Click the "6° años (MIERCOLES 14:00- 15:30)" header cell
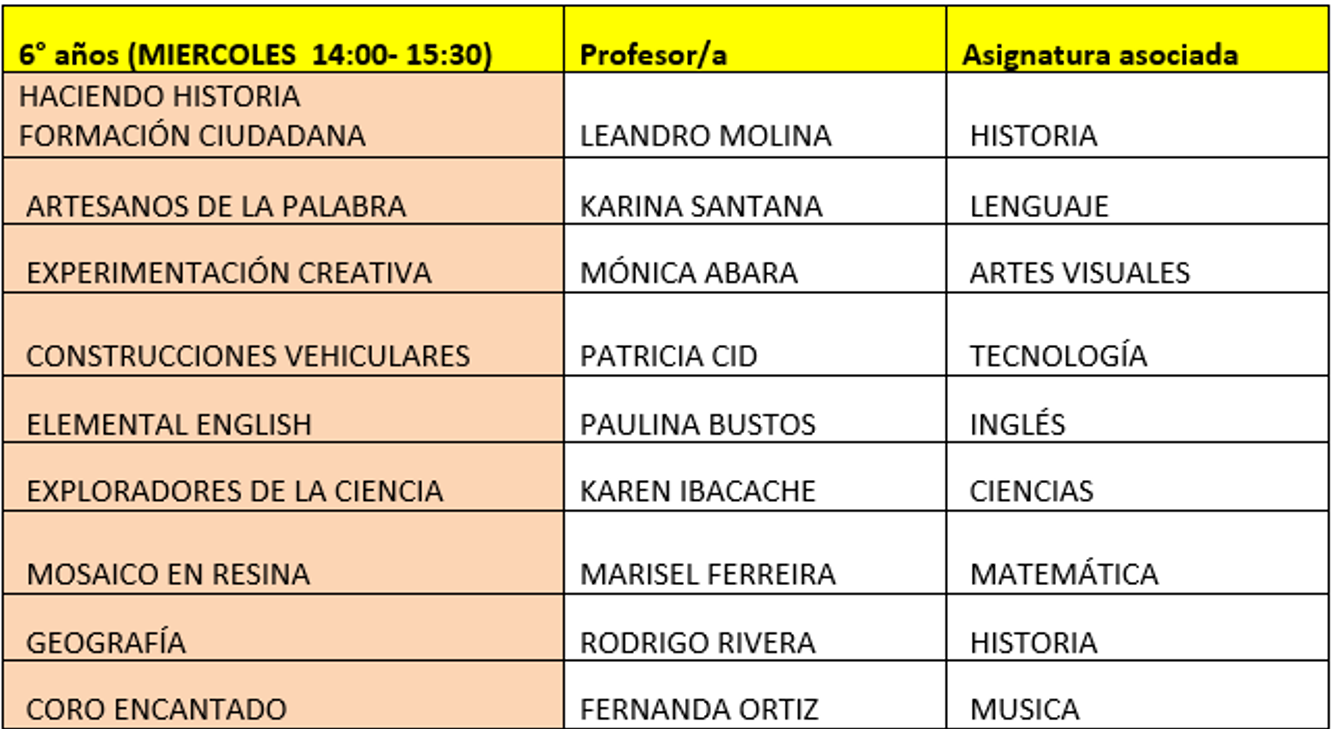Screen dimensions: 1331x729 pyautogui.click(x=255, y=55)
